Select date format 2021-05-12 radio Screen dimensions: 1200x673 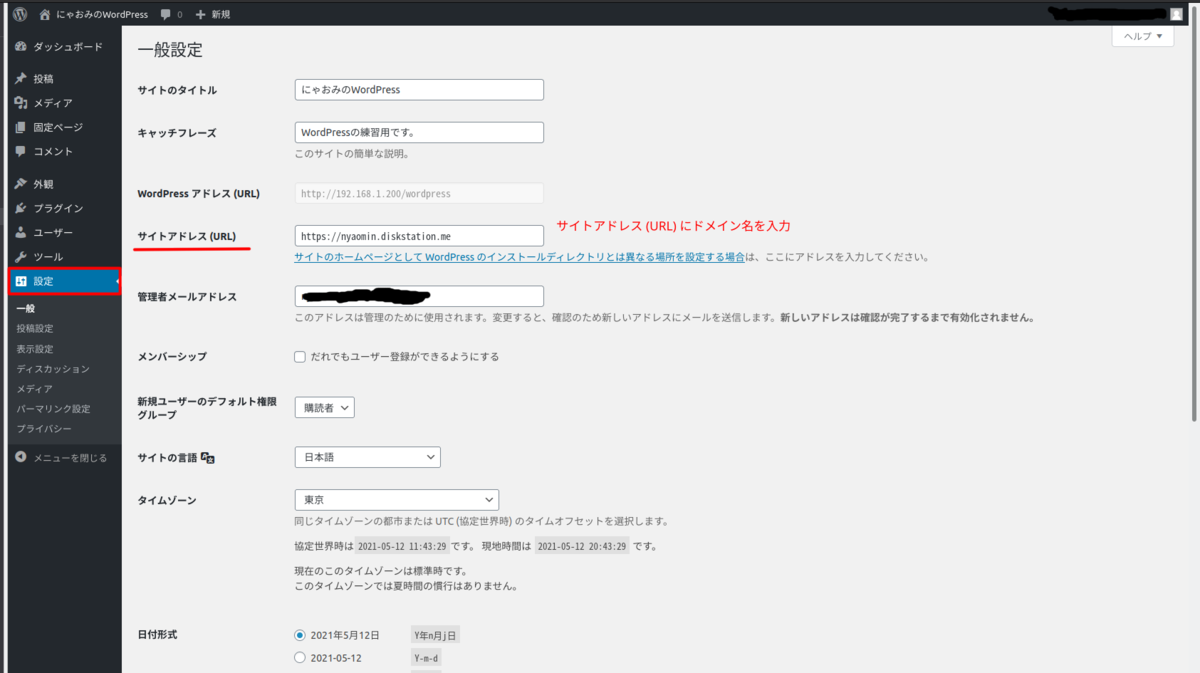click(300, 658)
